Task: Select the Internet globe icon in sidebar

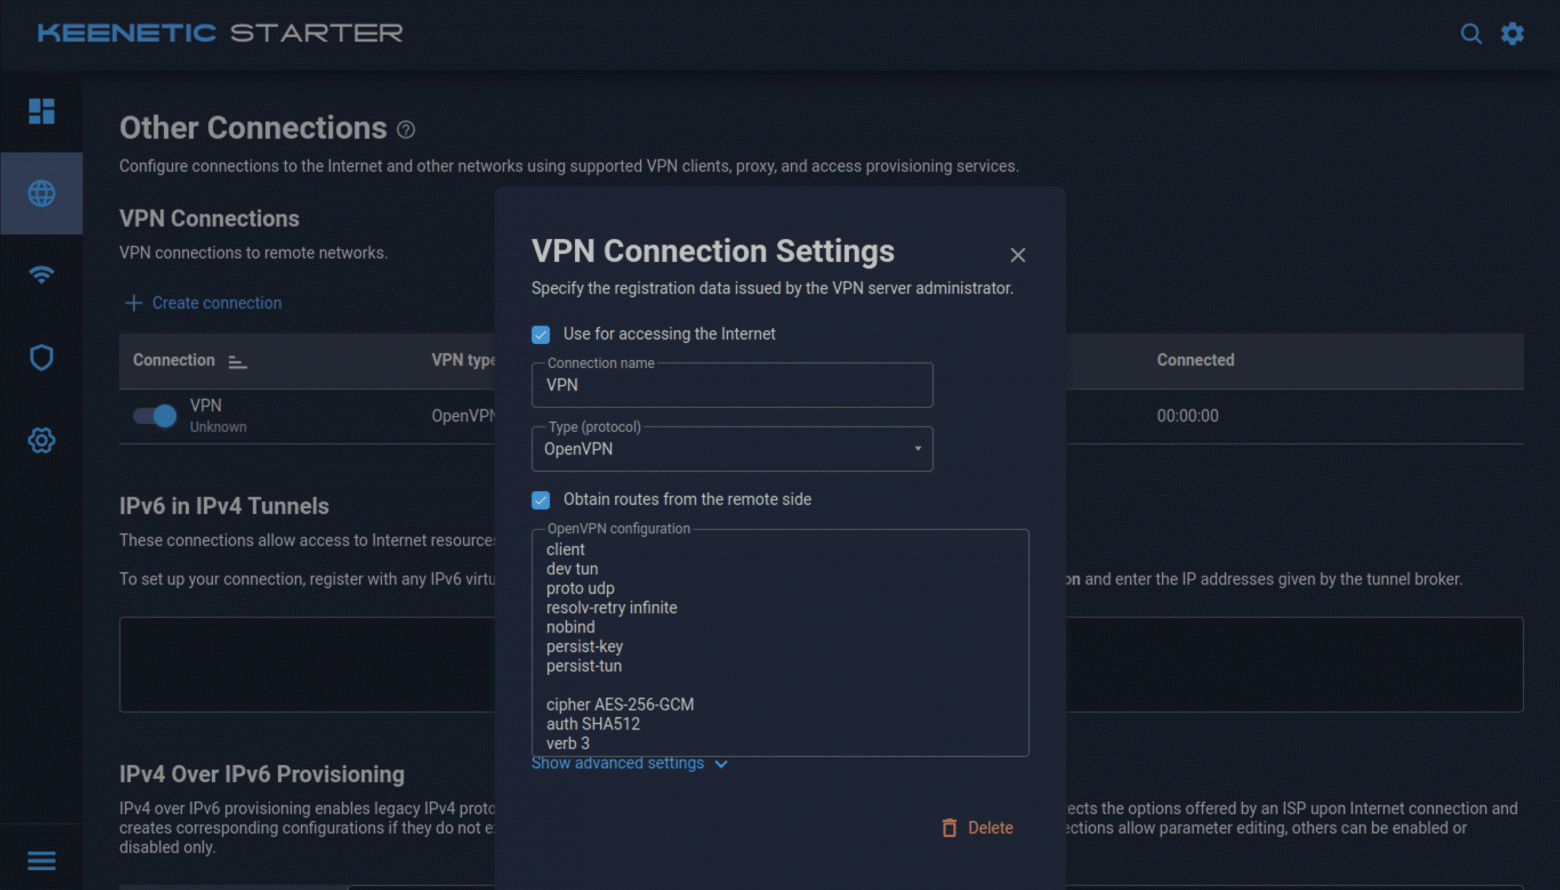Action: coord(41,193)
